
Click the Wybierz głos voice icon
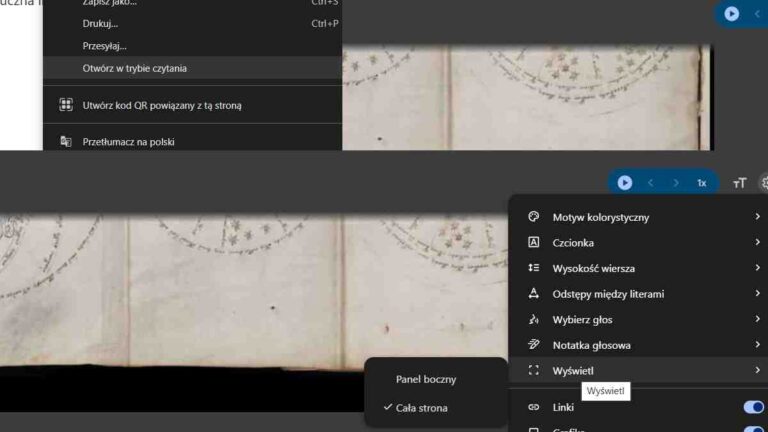click(534, 320)
